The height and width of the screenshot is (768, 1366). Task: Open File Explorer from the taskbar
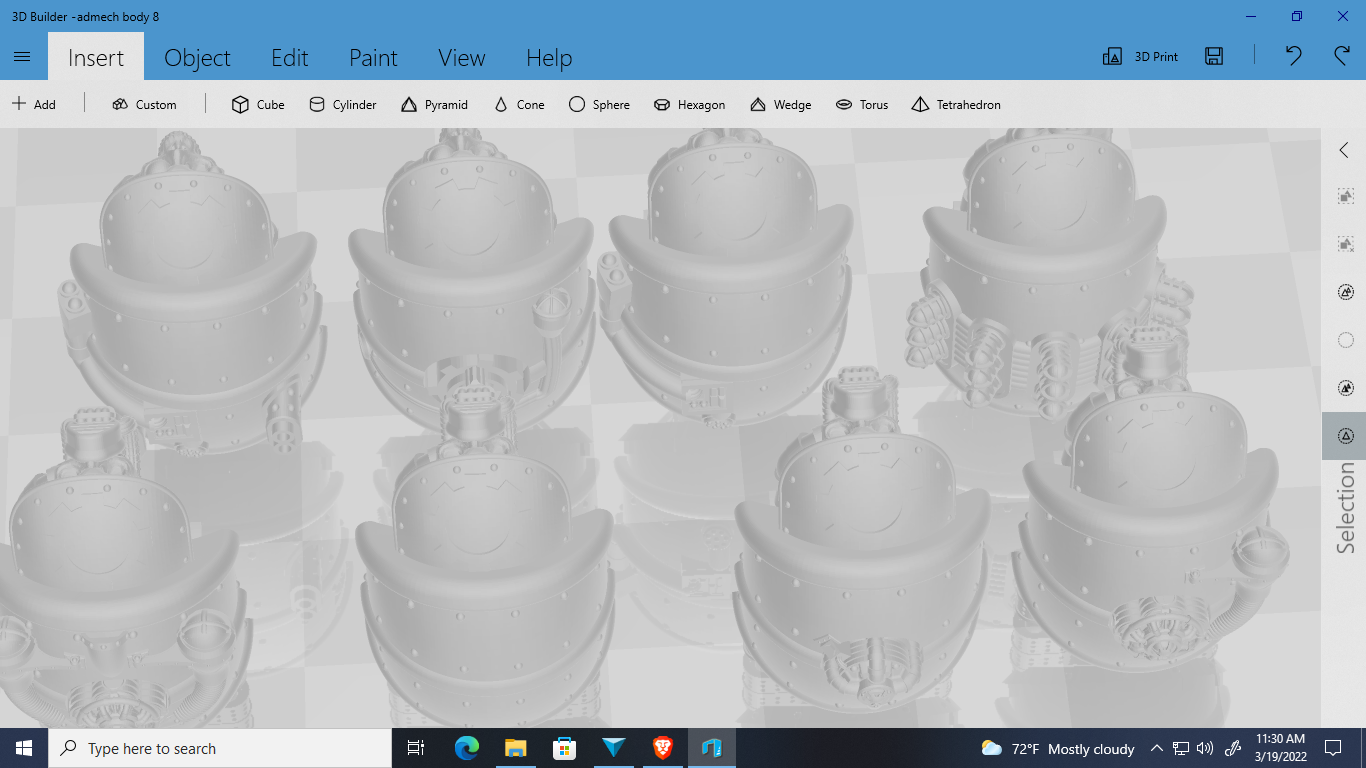pos(515,748)
